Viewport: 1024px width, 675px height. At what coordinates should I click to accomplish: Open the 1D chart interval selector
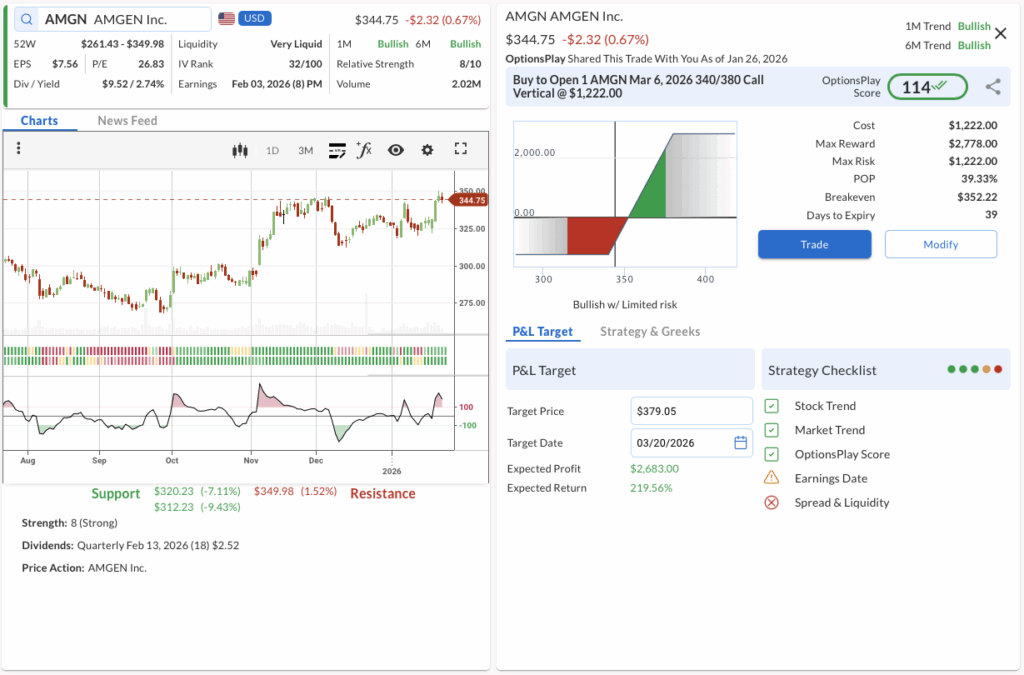(272, 151)
